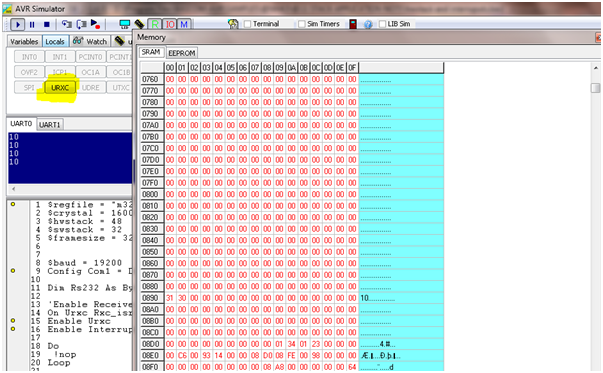Screen dimensions: 603x373
Task: Start the simulation with the Run button
Action: click(18, 25)
